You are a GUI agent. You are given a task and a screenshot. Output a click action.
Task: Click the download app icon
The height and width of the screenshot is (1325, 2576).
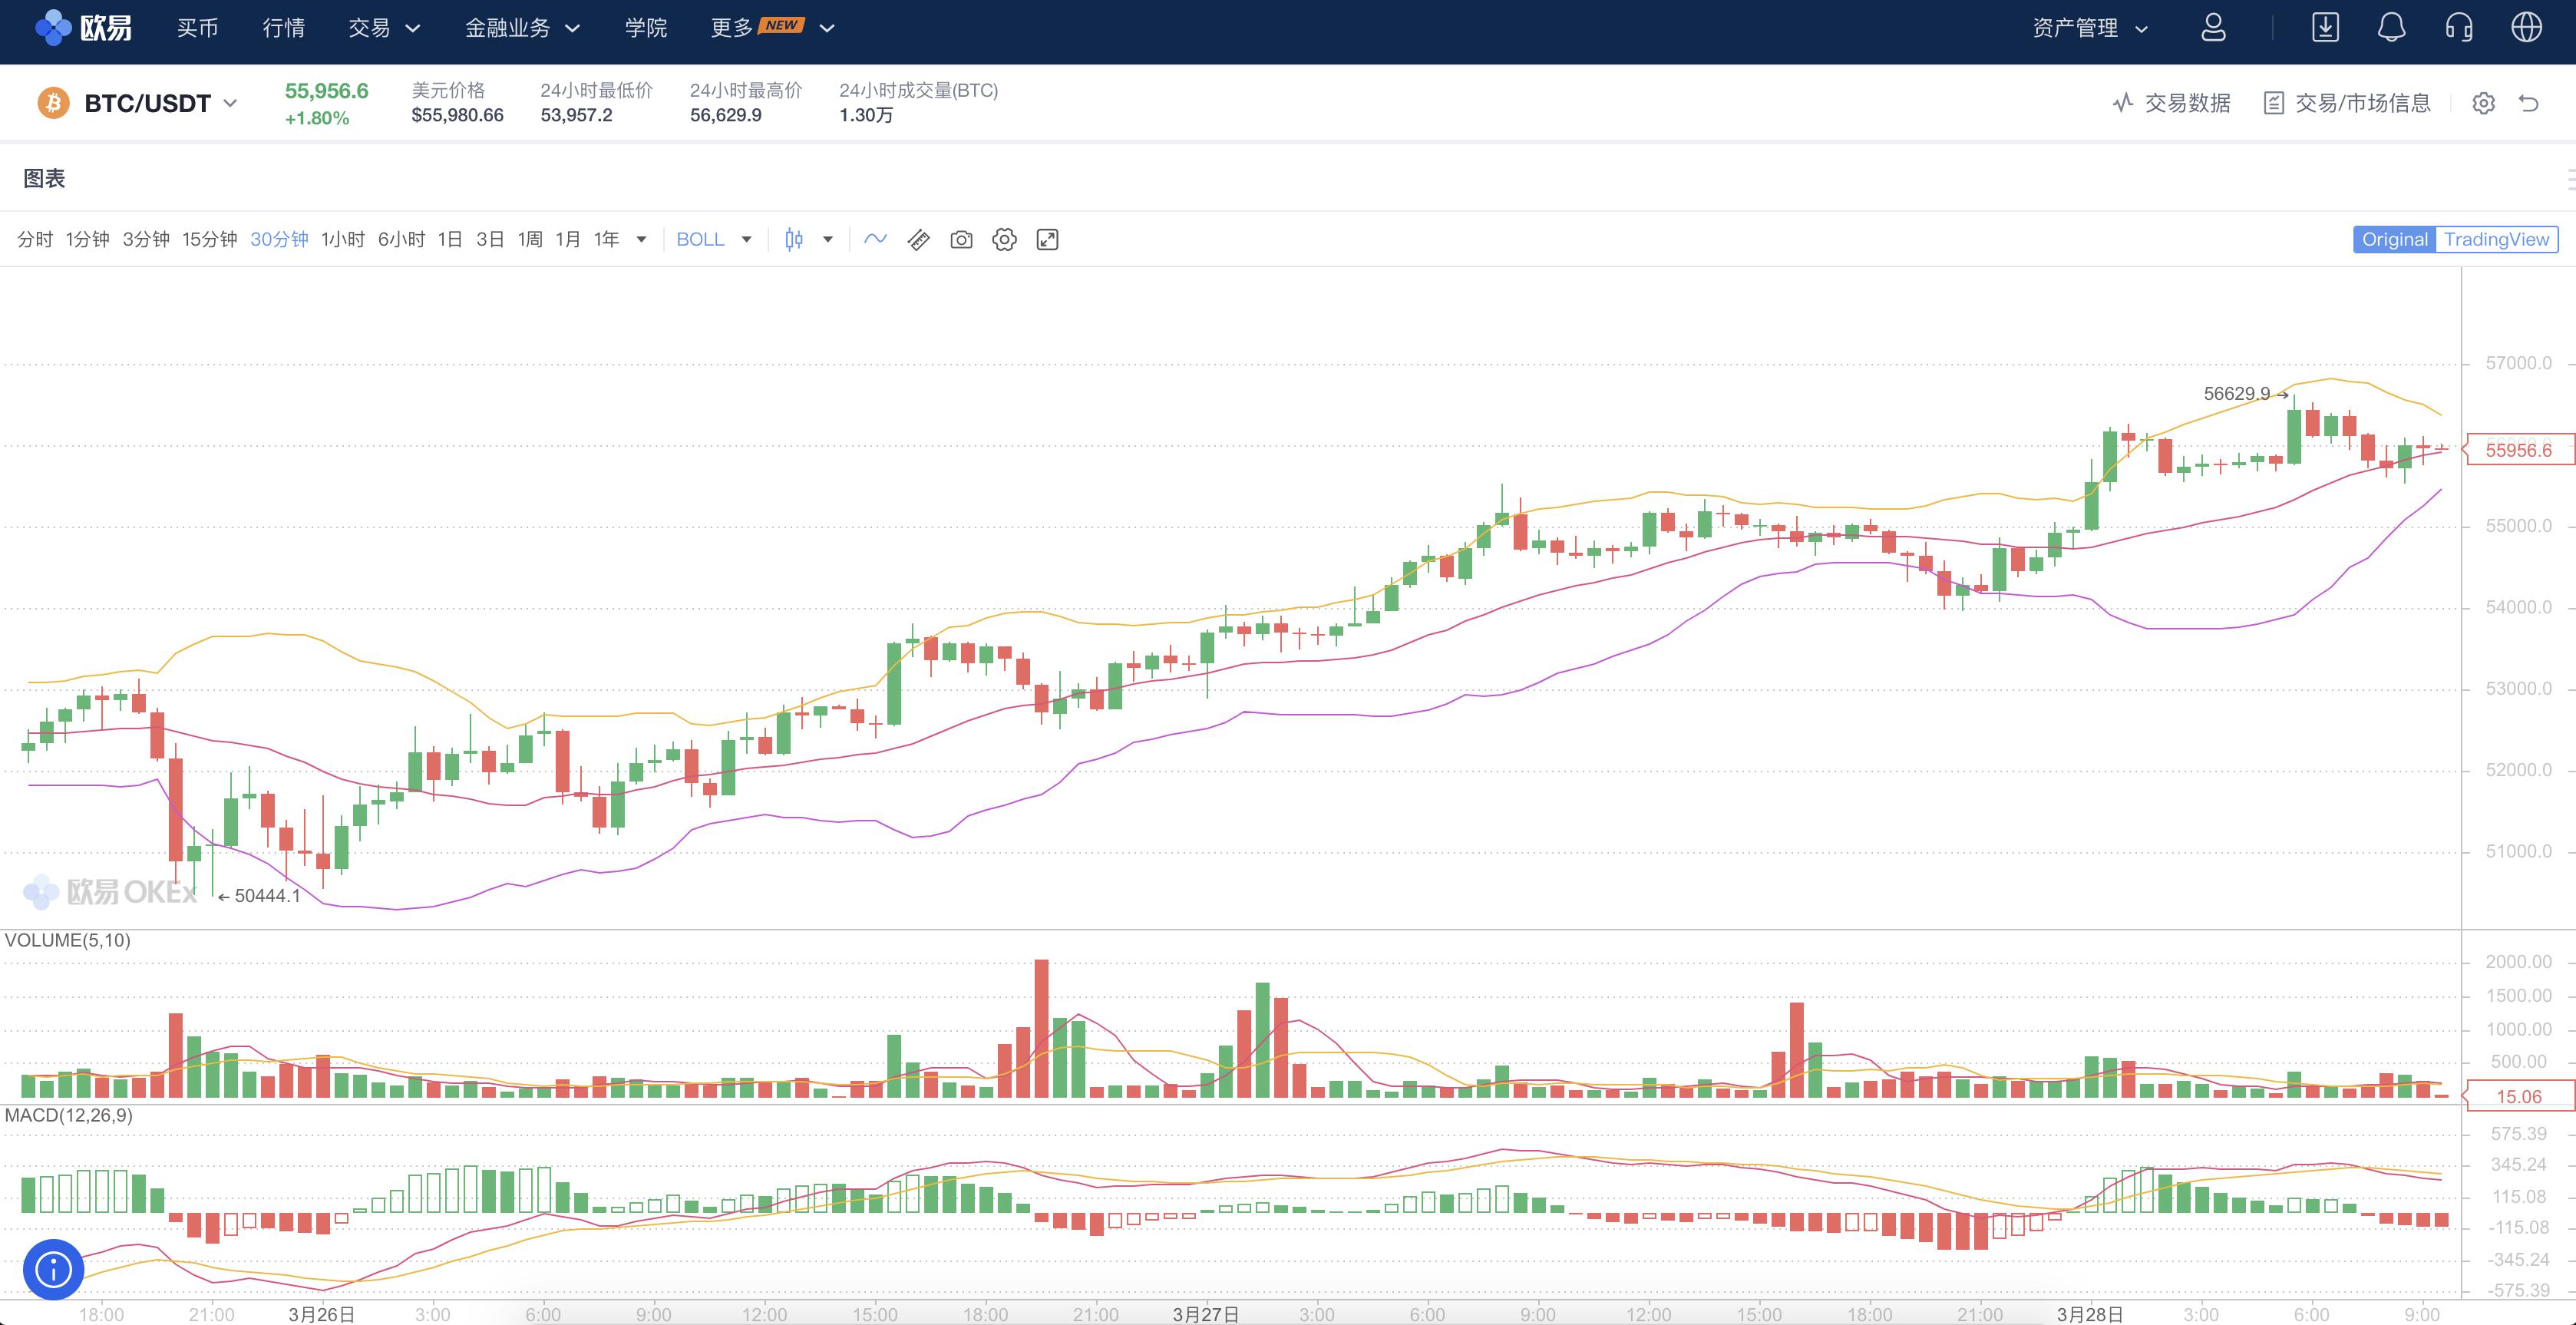[x=2325, y=28]
